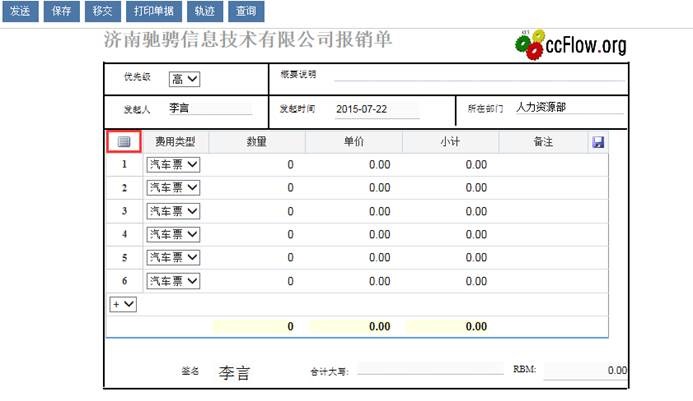This screenshot has width=693, height=401.
Task: Click the 移交 (Transfer) button
Action: click(101, 12)
